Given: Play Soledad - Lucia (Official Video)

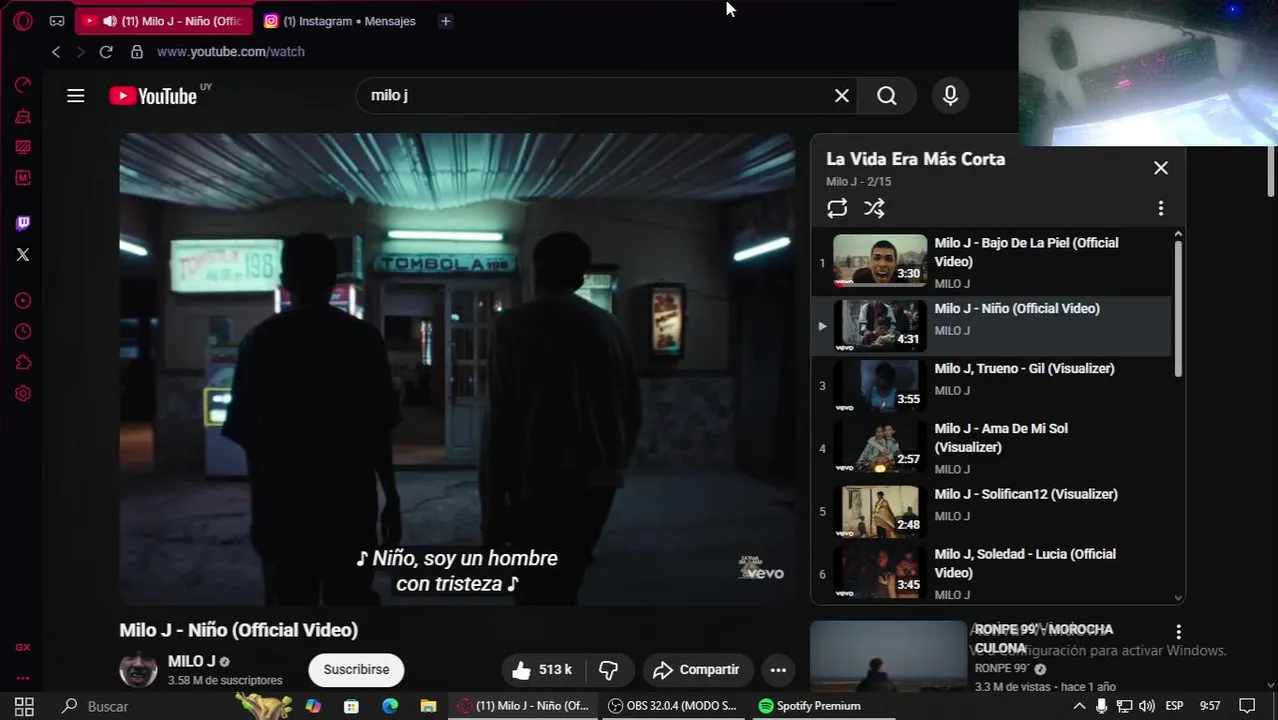Looking at the screenshot, I should (991, 572).
